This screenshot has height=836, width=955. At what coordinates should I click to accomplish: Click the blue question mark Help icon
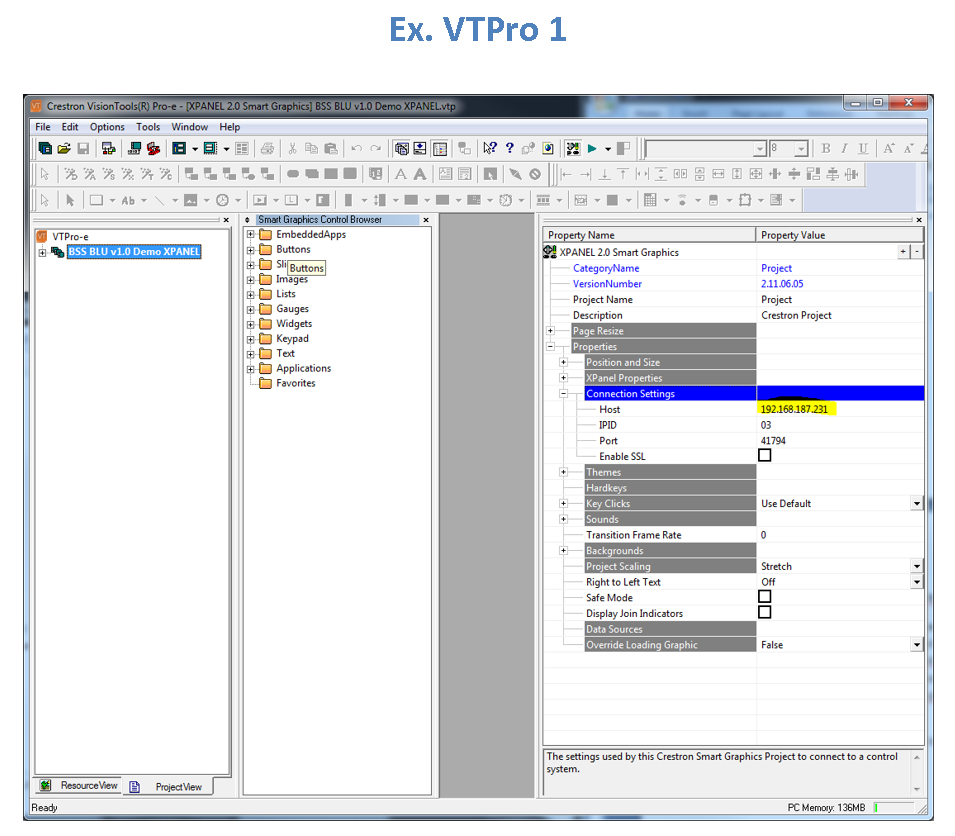[x=509, y=149]
